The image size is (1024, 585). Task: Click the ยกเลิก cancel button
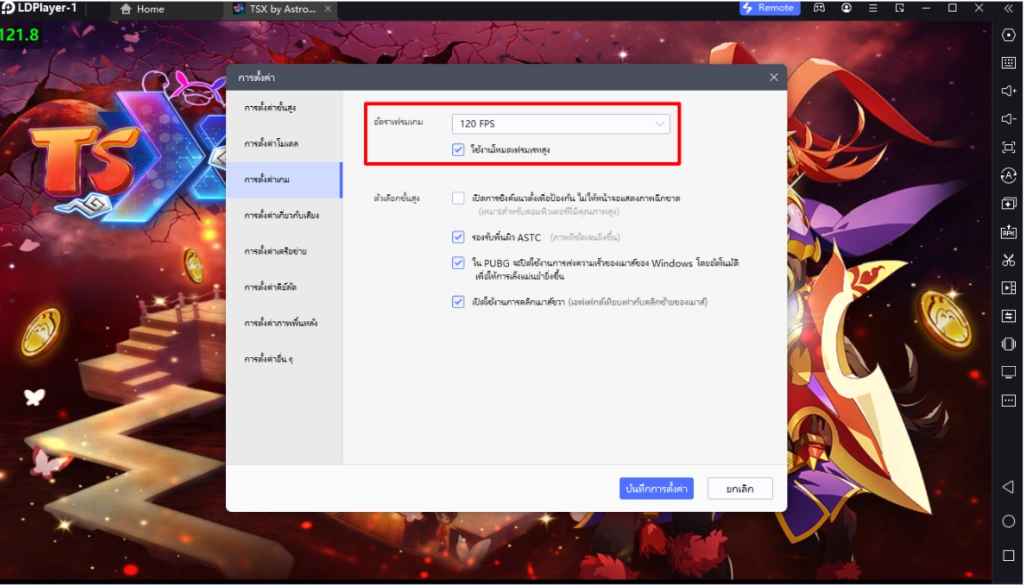[x=740, y=488]
